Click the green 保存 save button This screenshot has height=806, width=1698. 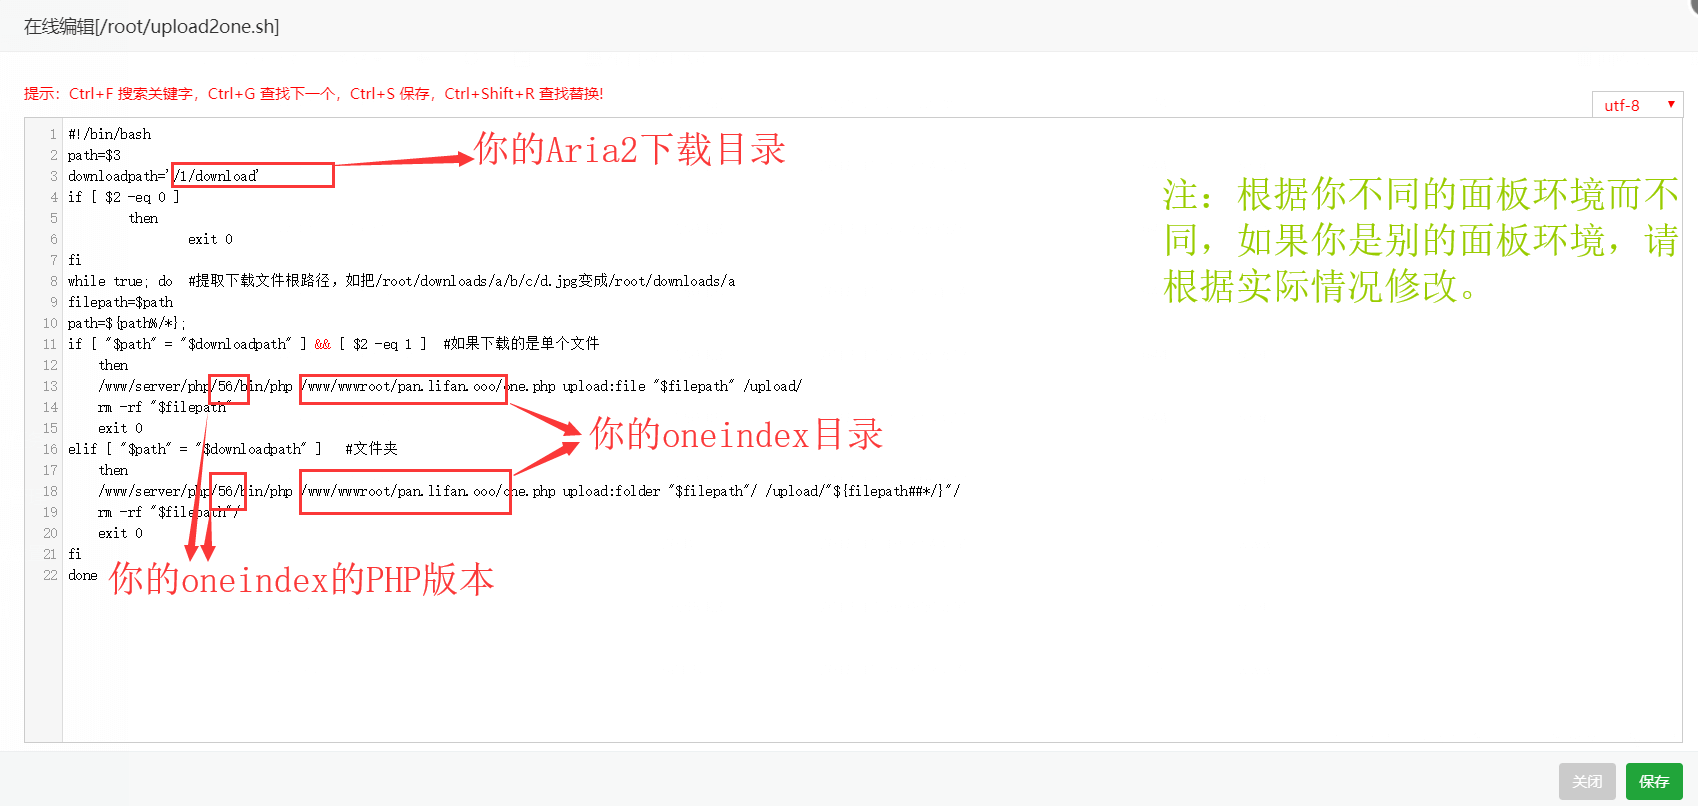1653,781
